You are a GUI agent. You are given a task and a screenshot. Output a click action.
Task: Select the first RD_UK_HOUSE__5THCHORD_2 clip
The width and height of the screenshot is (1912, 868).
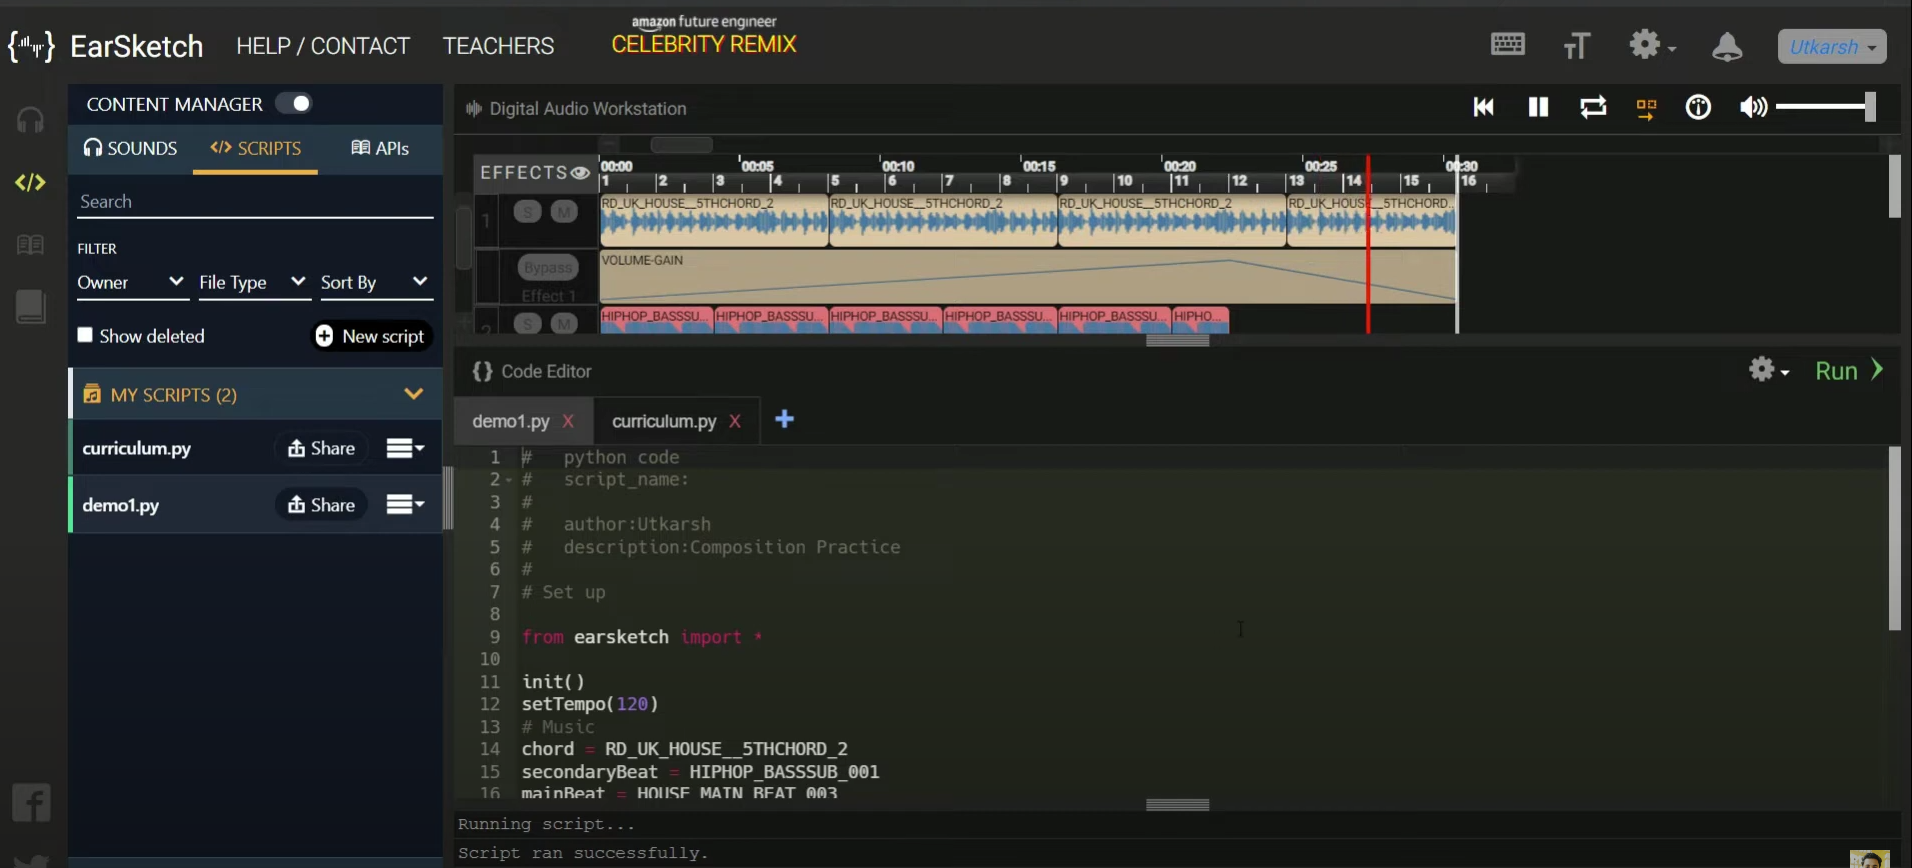click(714, 220)
